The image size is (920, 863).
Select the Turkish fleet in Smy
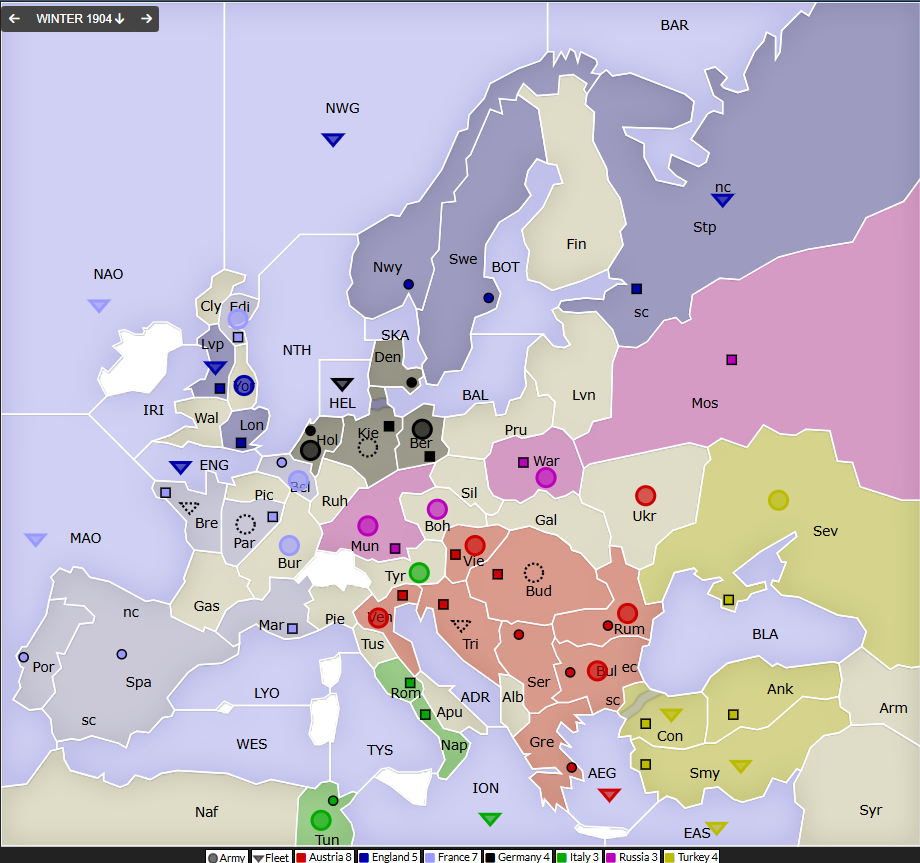(x=740, y=766)
